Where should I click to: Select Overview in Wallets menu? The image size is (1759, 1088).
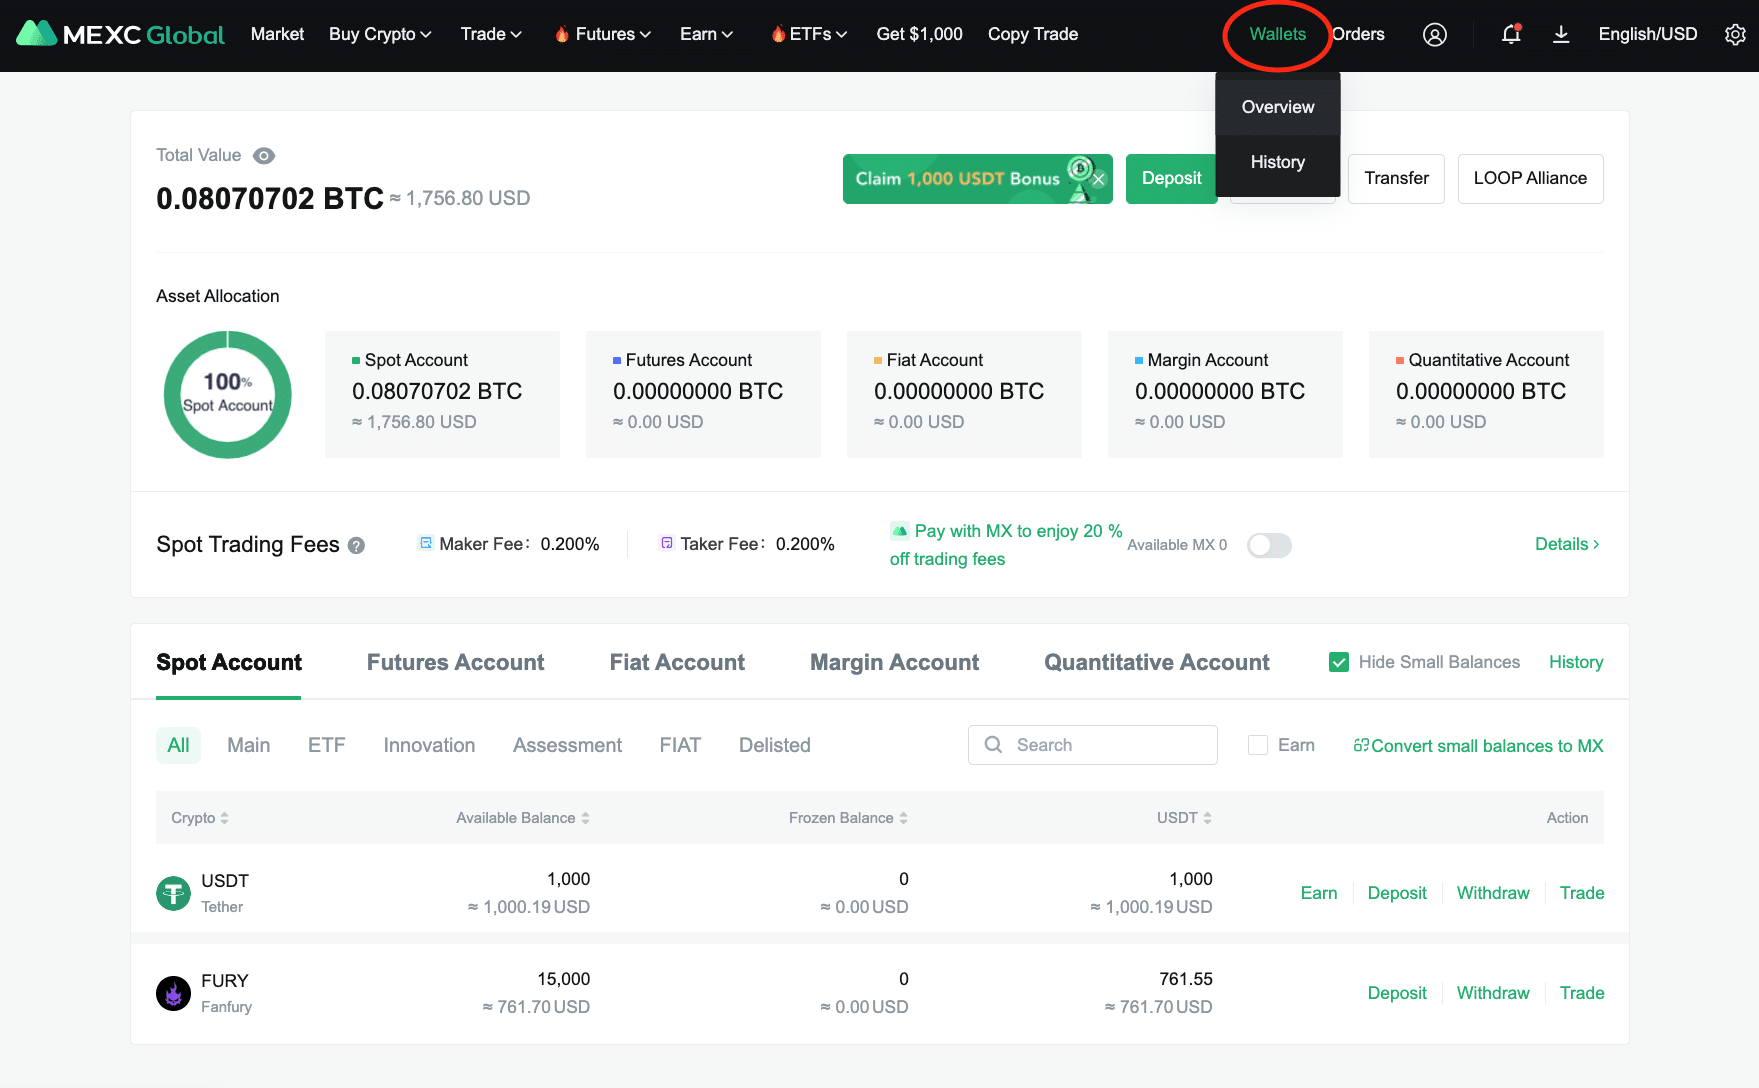click(1278, 107)
